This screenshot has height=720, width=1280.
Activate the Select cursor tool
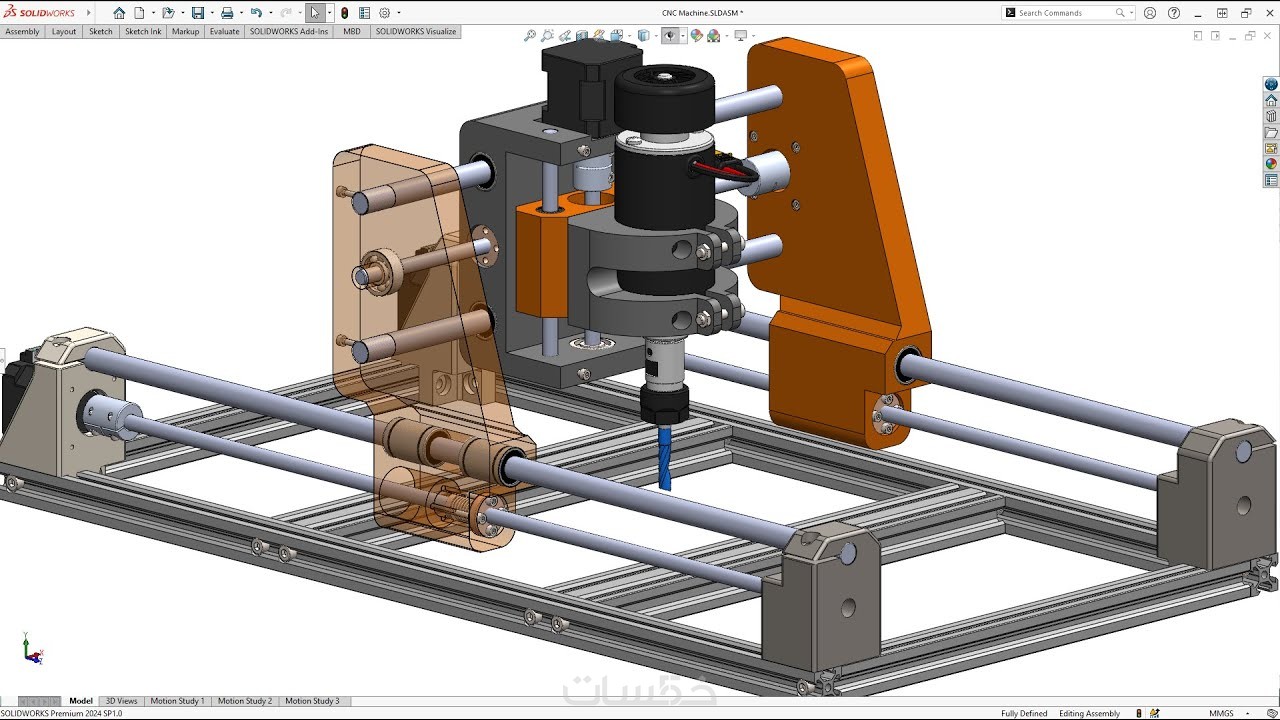pyautogui.click(x=315, y=13)
